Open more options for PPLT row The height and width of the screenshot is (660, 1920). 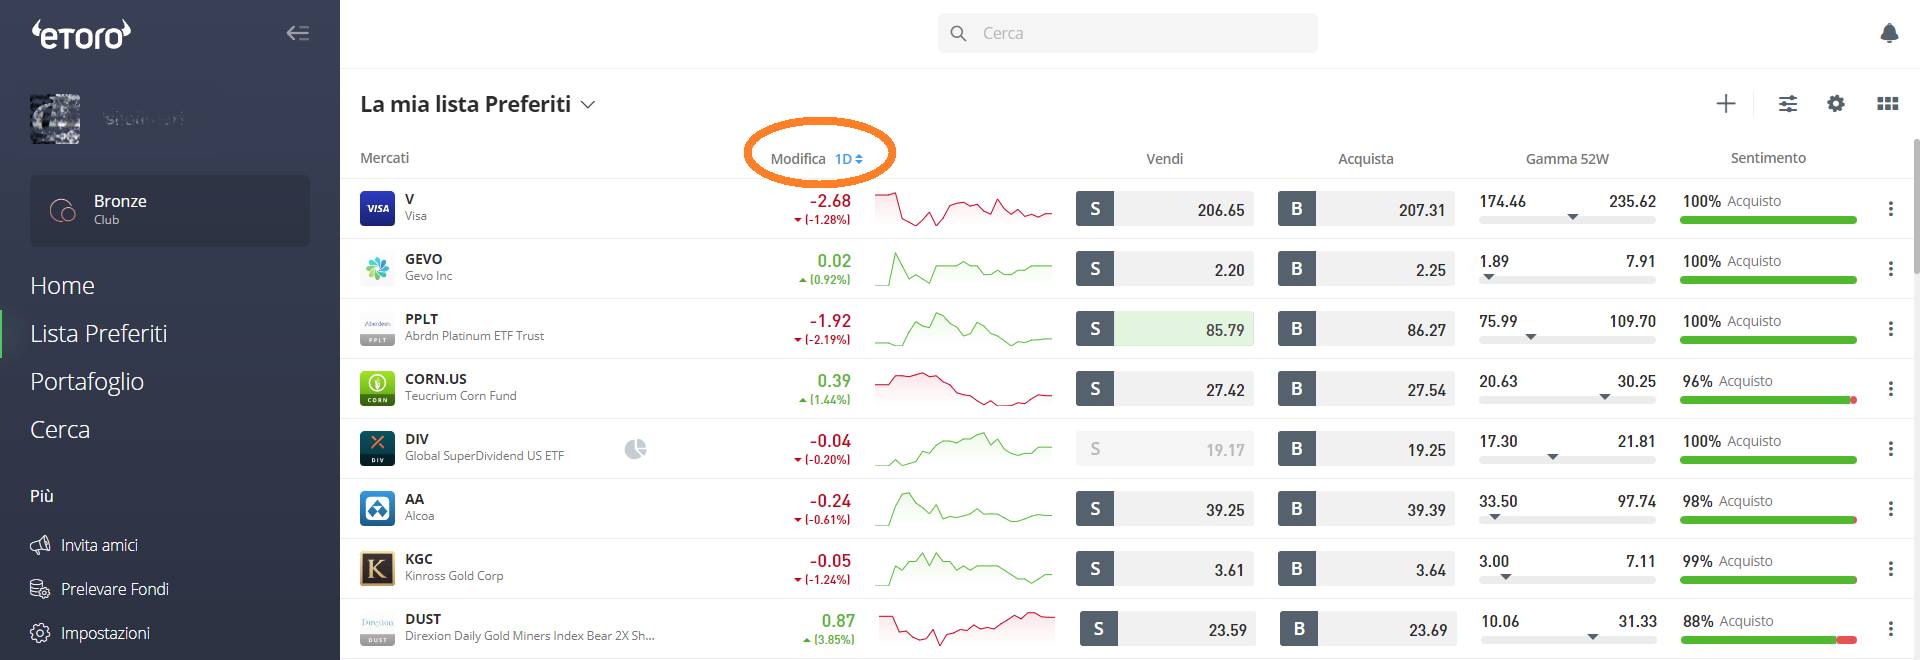(x=1890, y=328)
